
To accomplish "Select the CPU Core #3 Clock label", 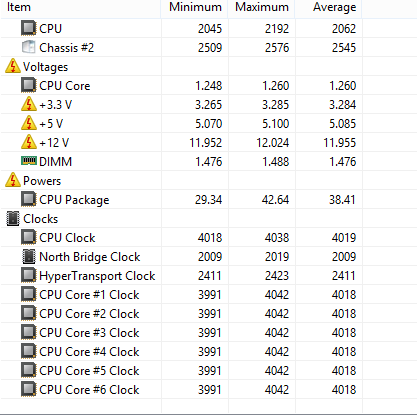I will [89, 332].
